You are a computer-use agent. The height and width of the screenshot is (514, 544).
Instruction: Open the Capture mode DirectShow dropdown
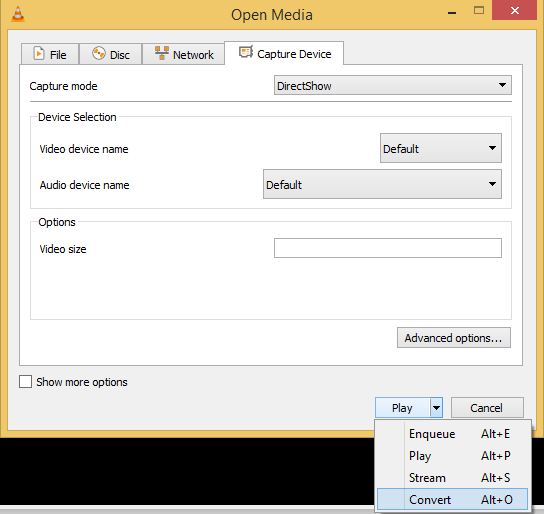click(x=392, y=85)
